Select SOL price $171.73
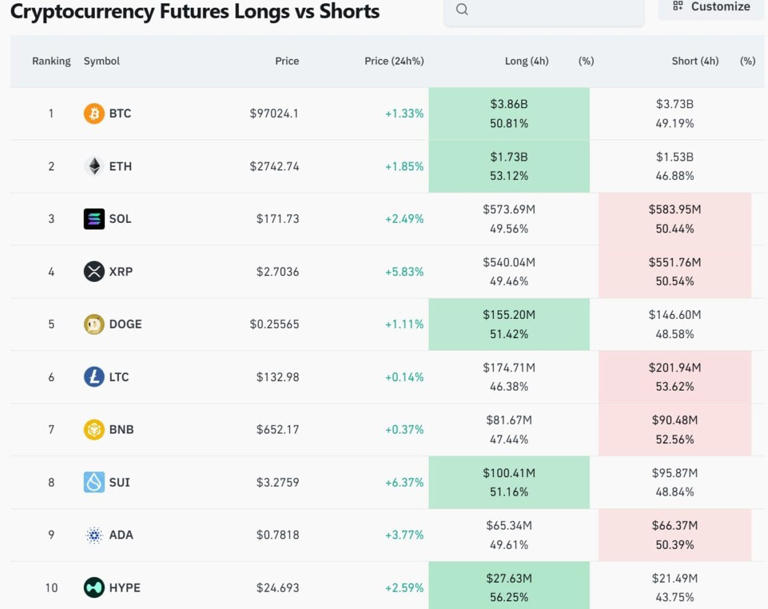This screenshot has height=609, width=768. 278,219
